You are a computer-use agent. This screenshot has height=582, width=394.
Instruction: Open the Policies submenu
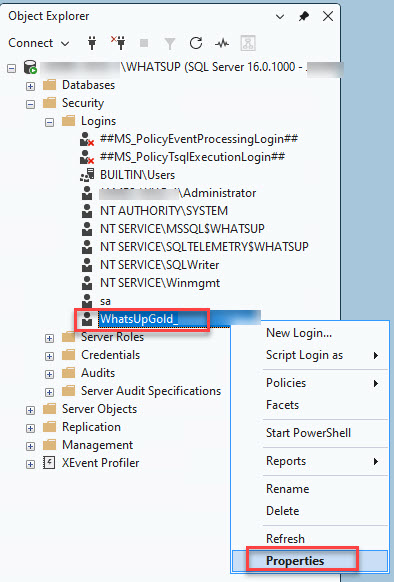pyautogui.click(x=310, y=383)
